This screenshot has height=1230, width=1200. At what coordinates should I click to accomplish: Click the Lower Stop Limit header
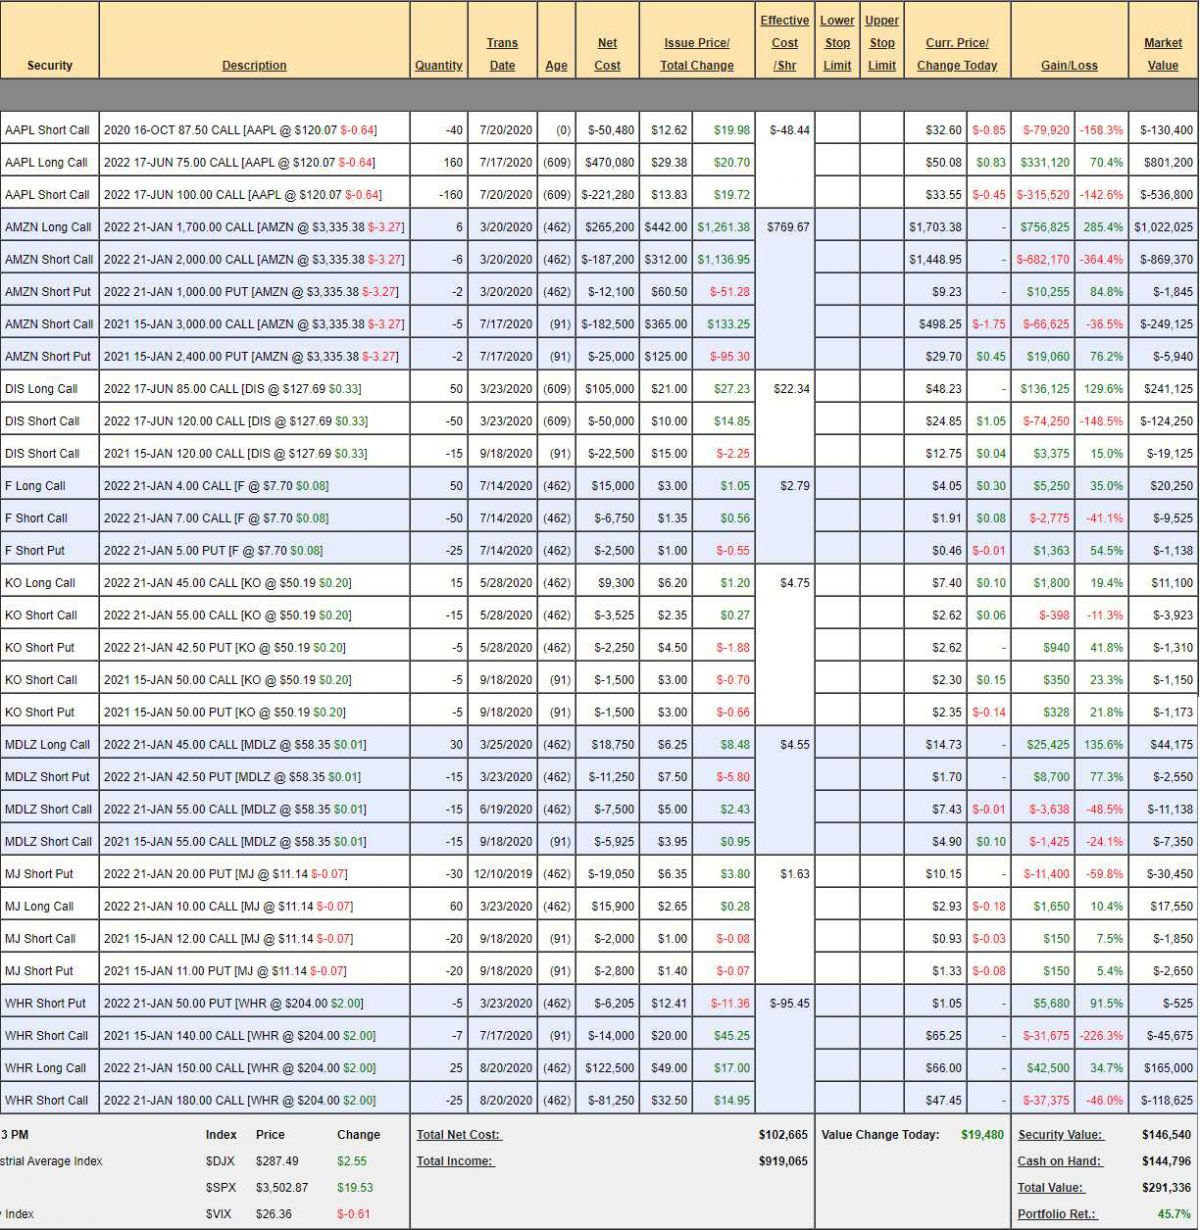click(x=837, y=43)
